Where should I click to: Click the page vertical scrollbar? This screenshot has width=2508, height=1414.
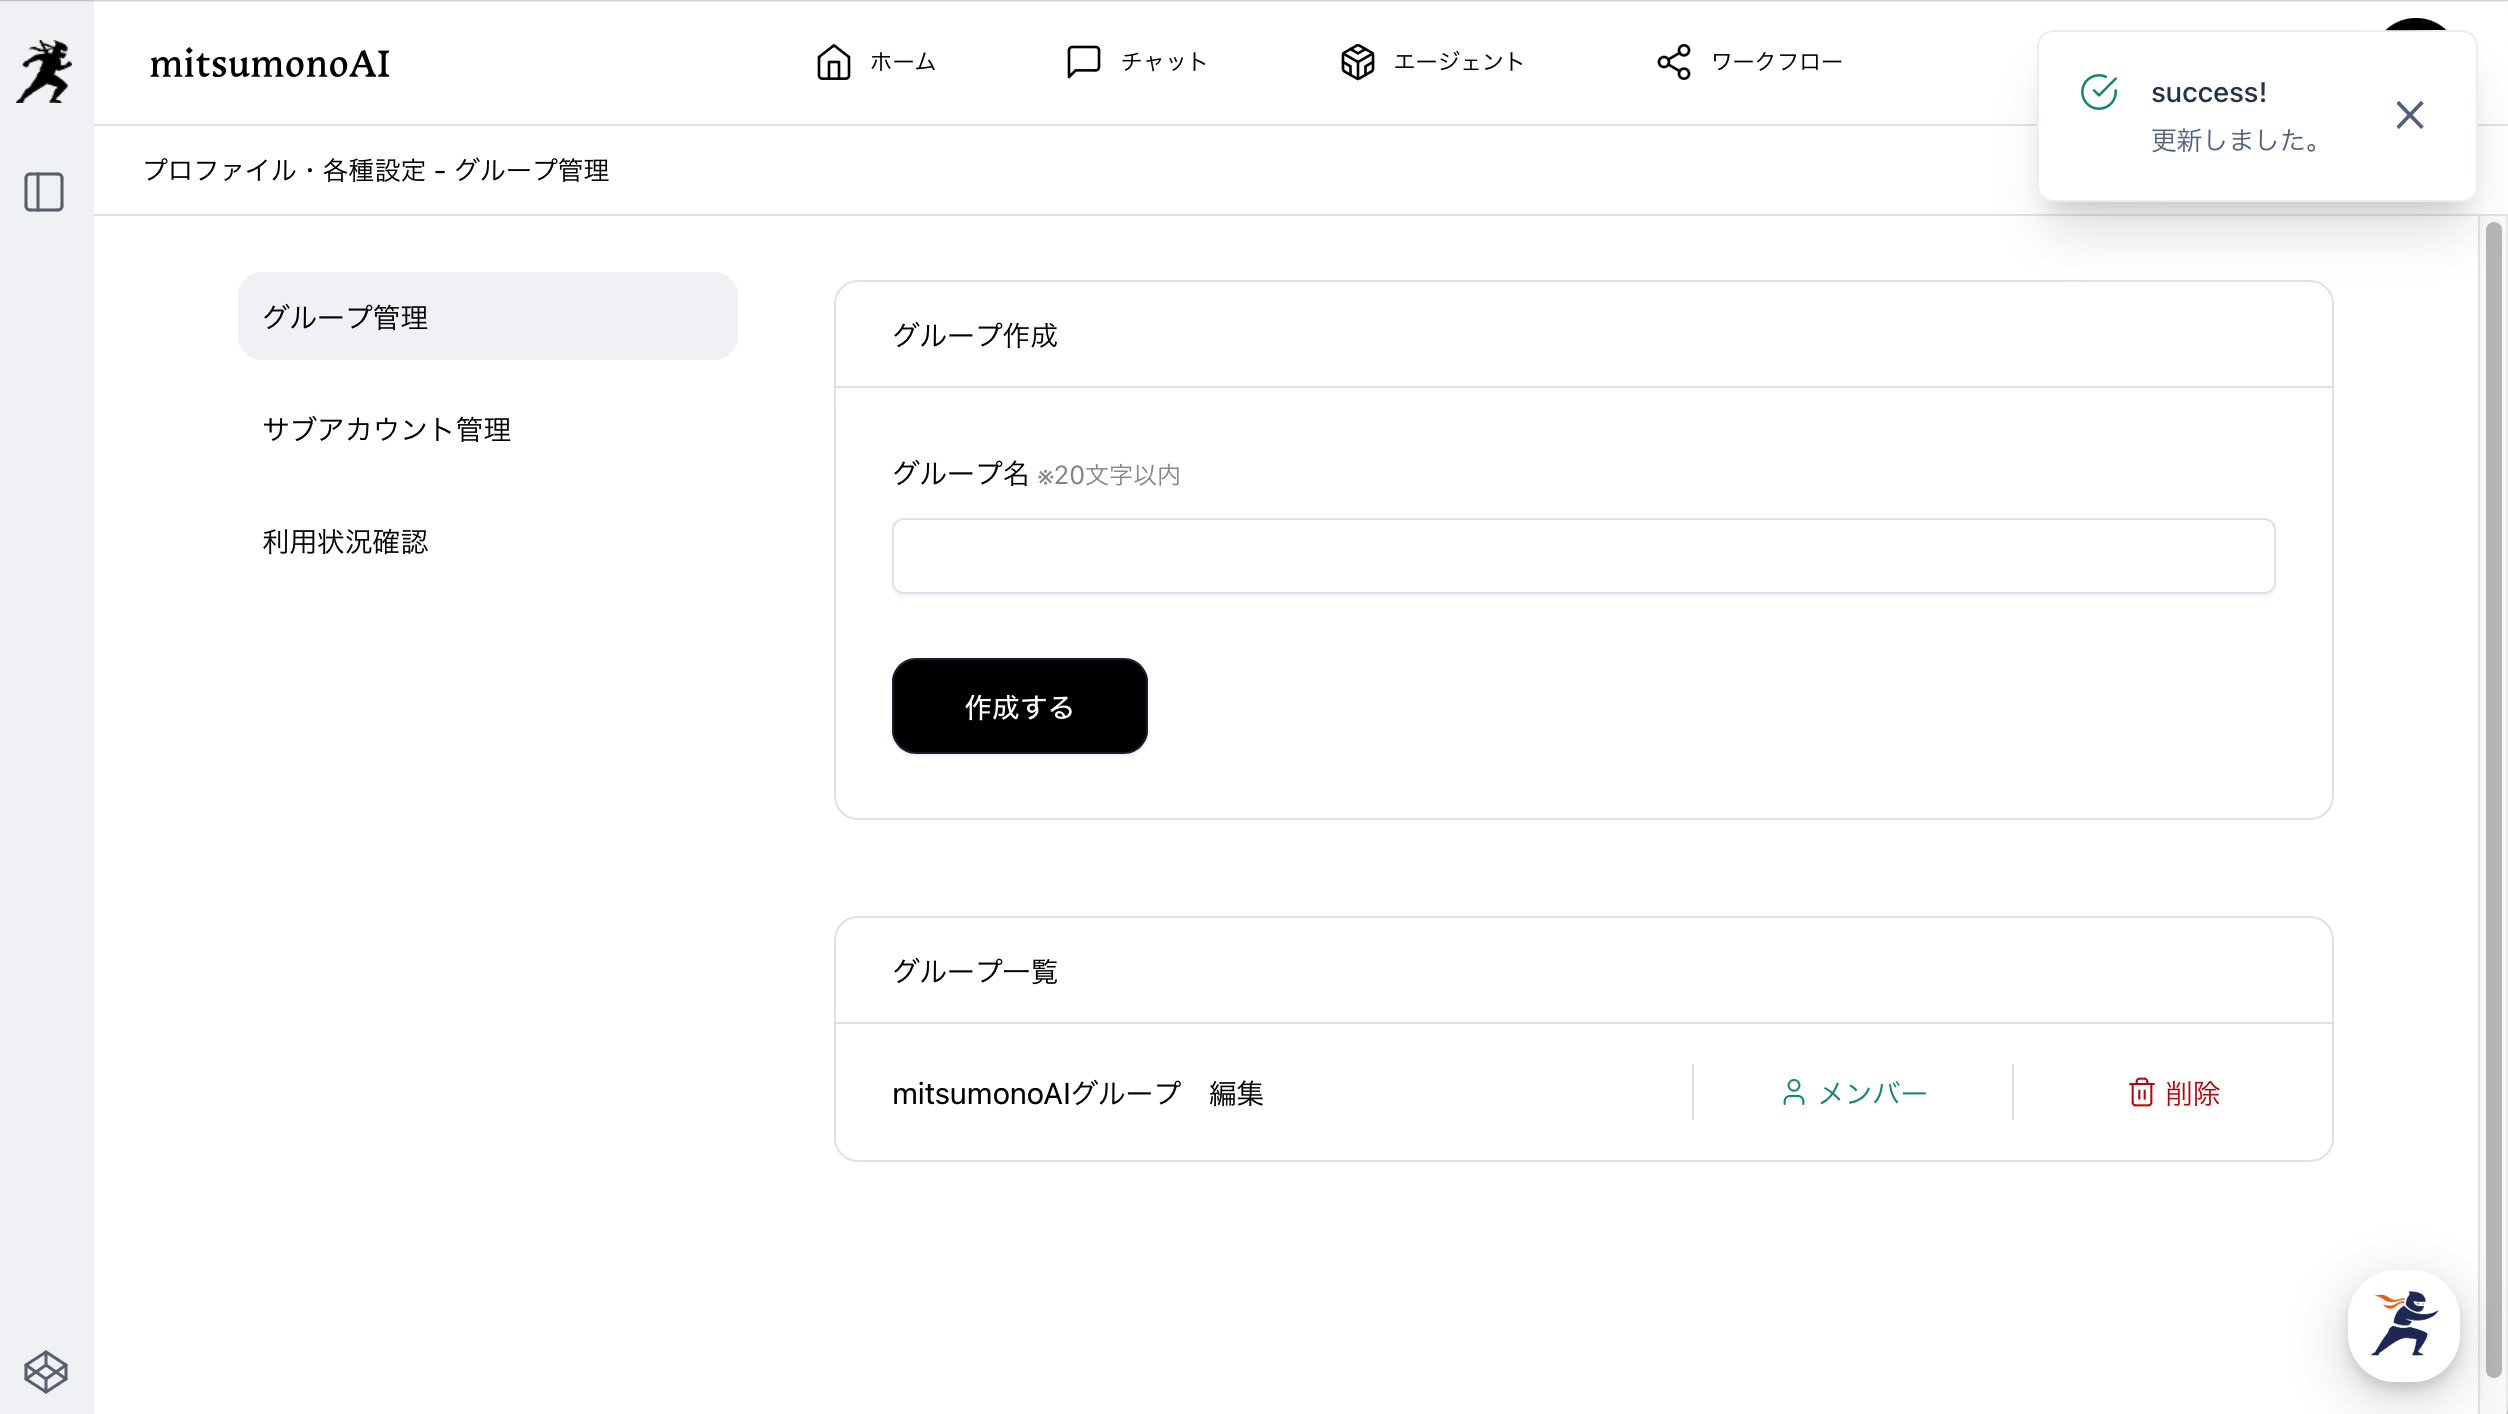coord(2492,800)
